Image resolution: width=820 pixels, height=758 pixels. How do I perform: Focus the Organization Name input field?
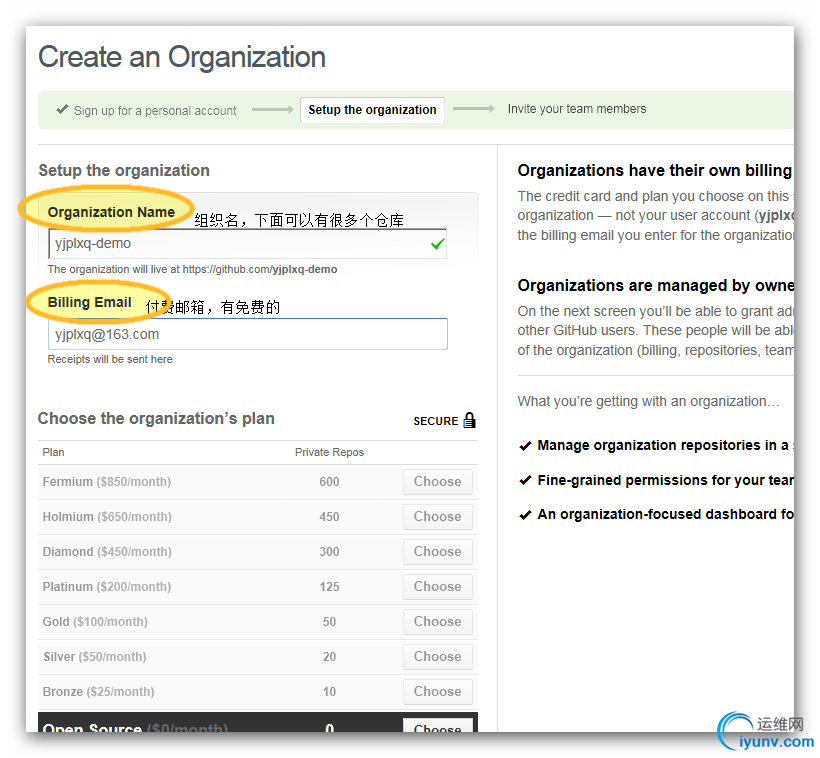[x=247, y=244]
